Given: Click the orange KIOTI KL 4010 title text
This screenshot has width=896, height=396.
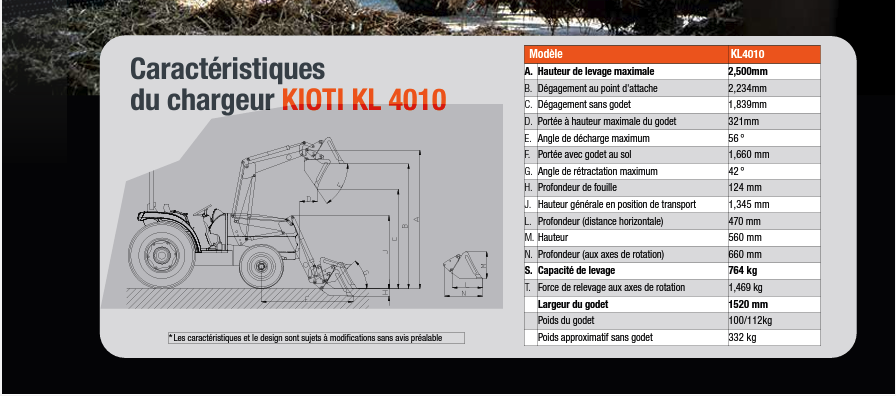Looking at the screenshot, I should click(364, 99).
